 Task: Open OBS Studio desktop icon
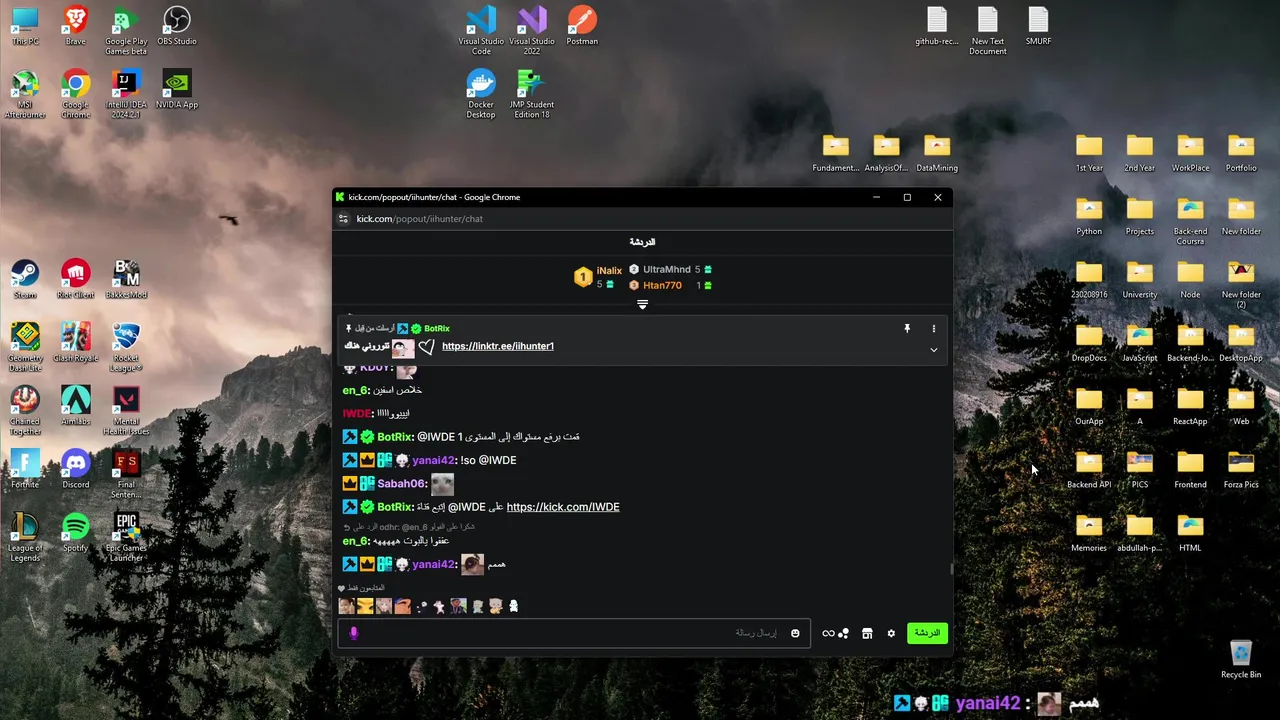[176, 26]
